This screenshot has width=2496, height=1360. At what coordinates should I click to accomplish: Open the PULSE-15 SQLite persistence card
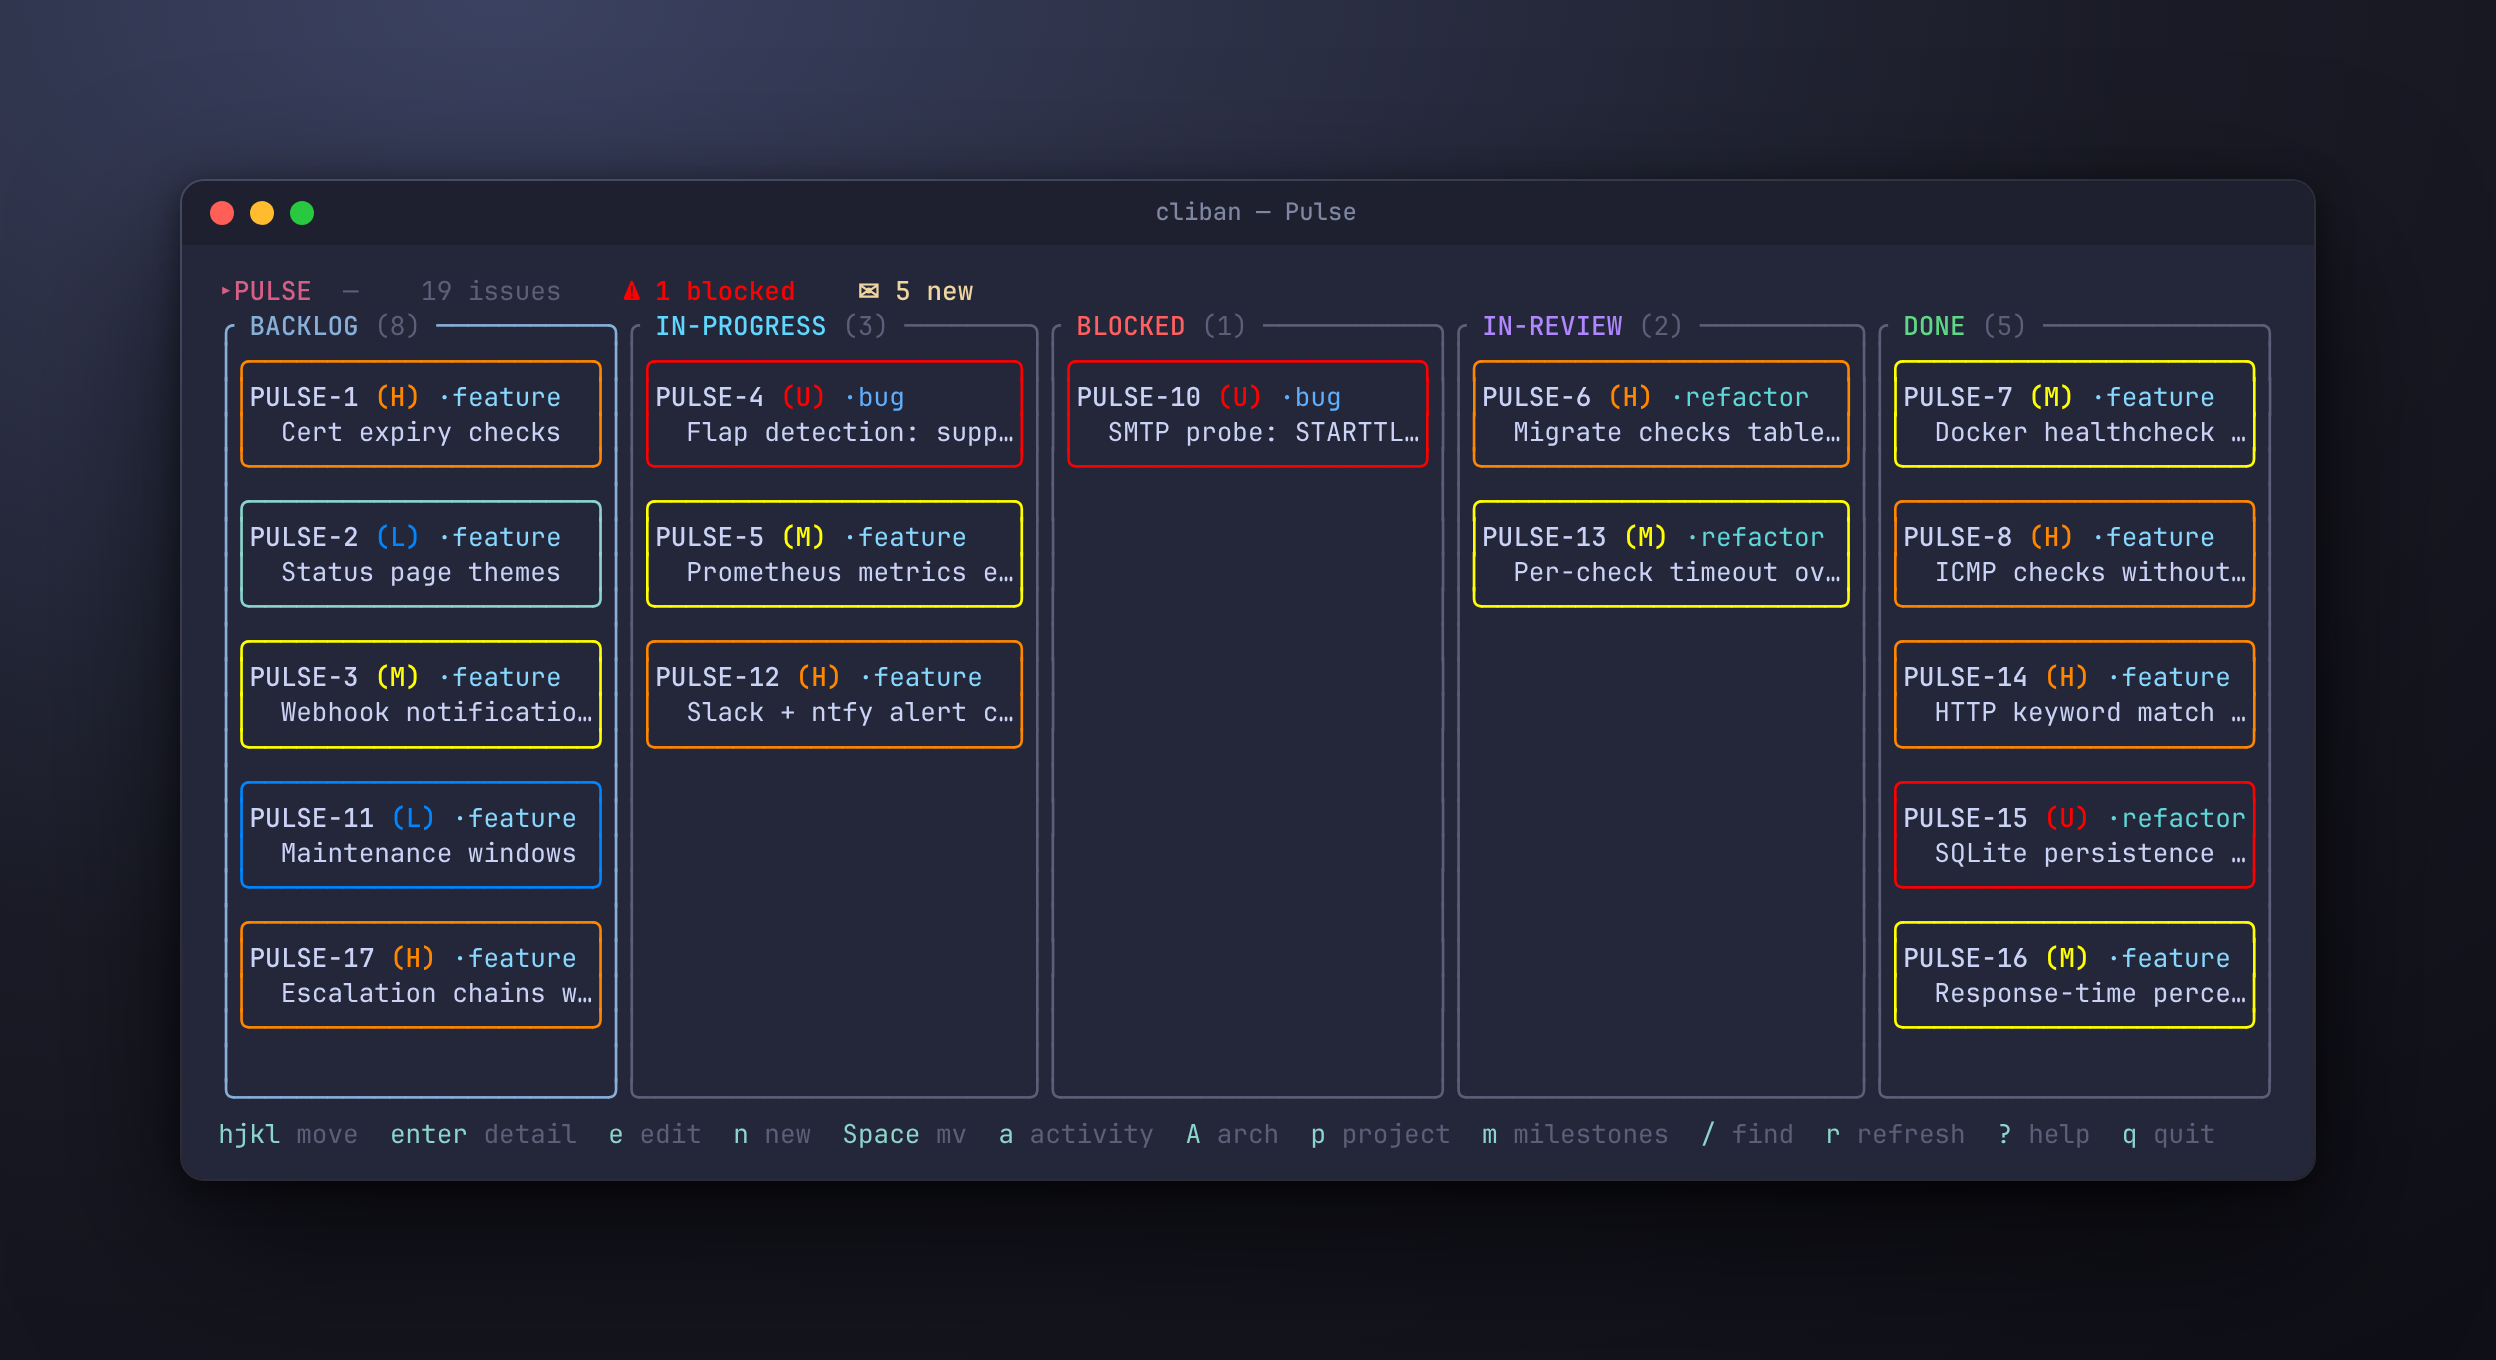click(x=2075, y=835)
